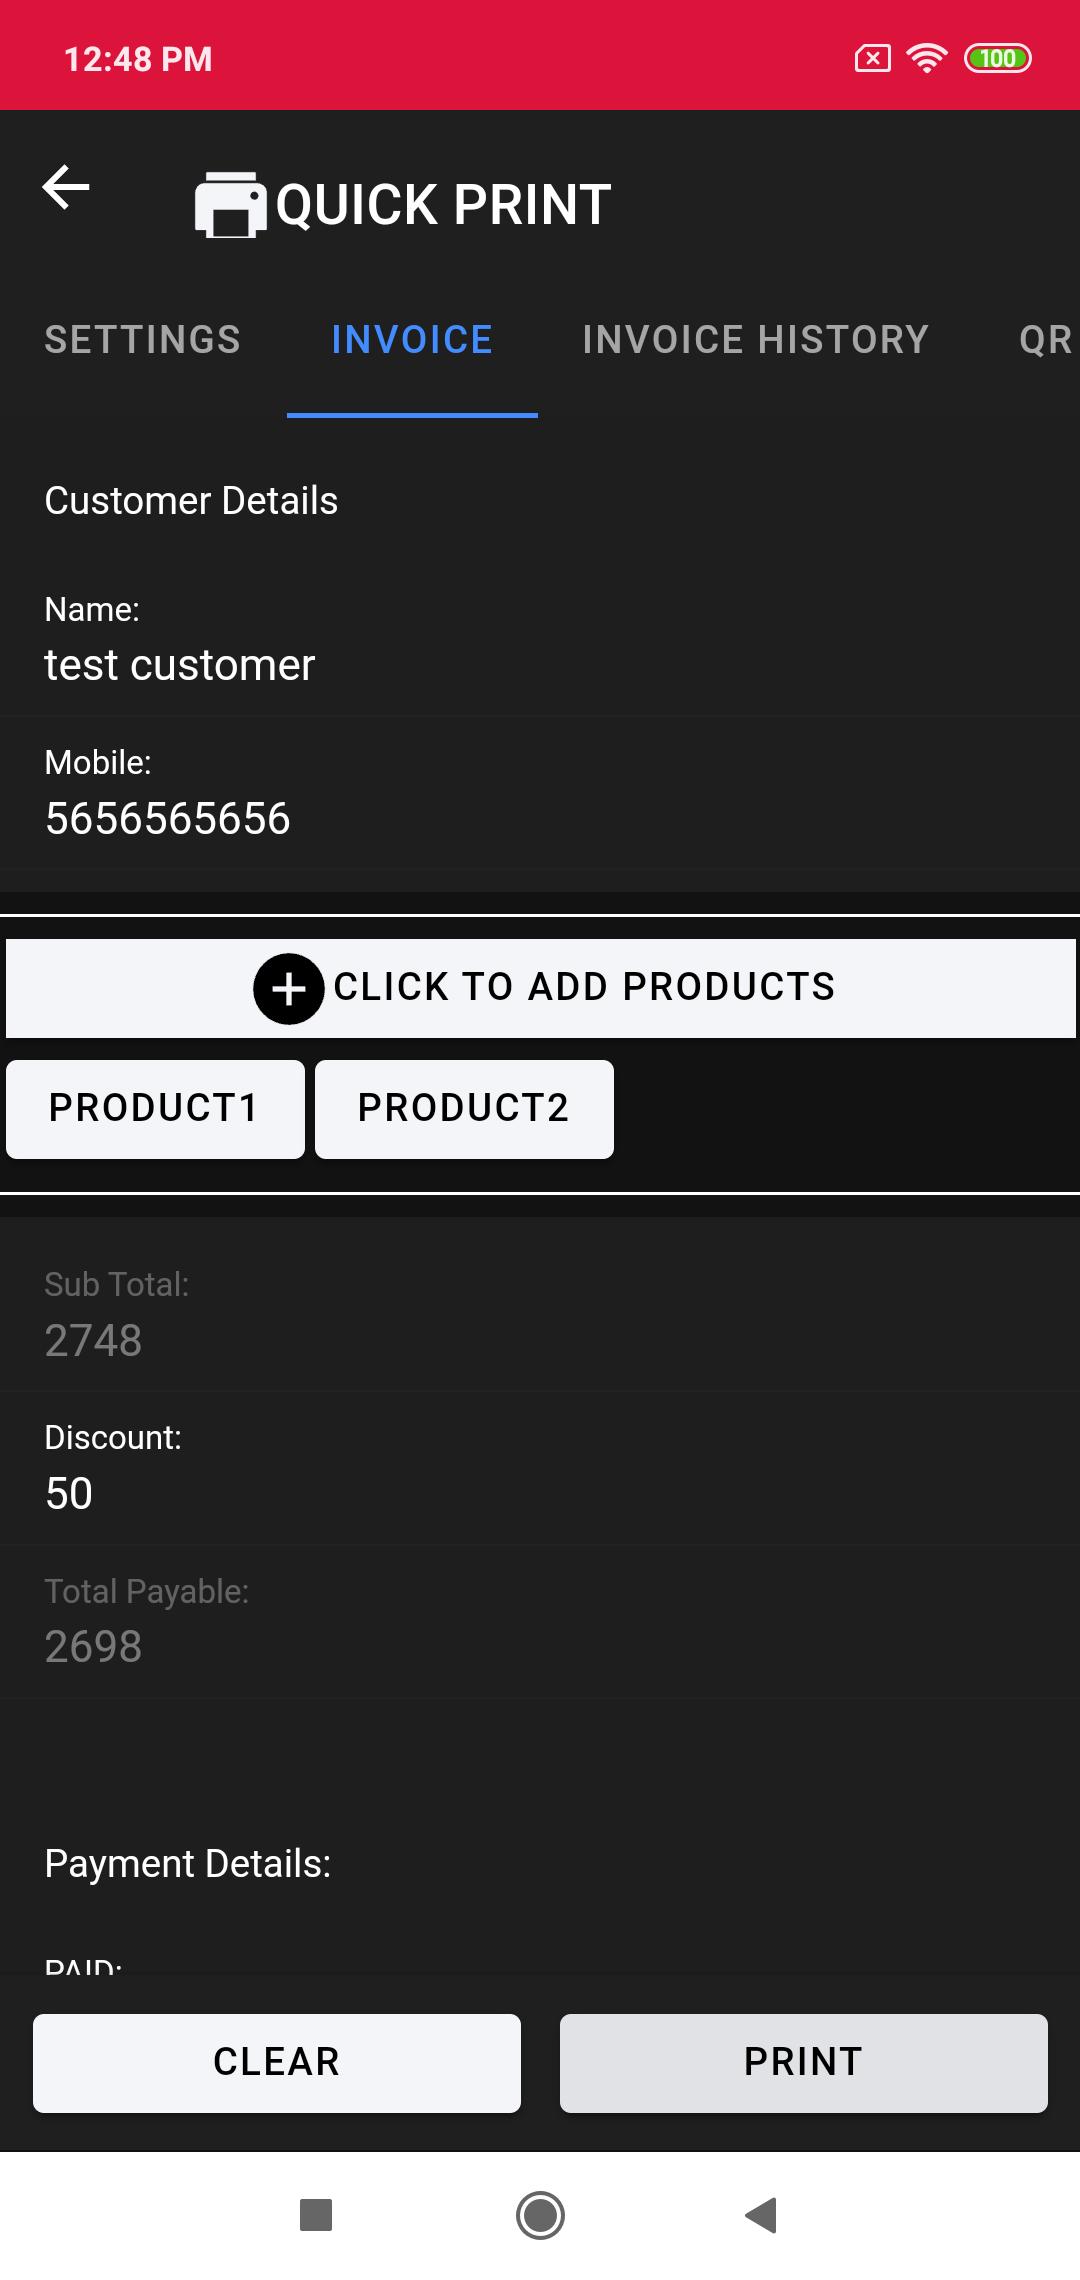Tap the Android home circle button
Image resolution: width=1080 pixels, height=2280 pixels.
[540, 2215]
